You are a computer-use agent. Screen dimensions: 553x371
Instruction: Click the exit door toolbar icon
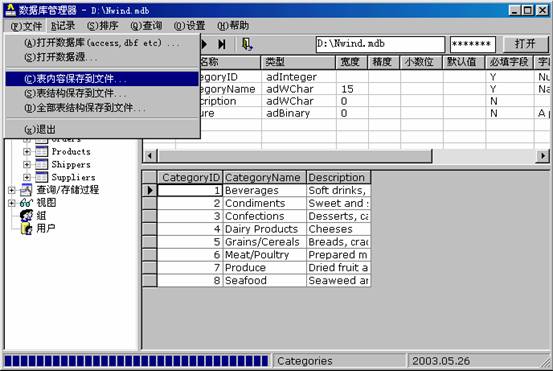coord(247,44)
